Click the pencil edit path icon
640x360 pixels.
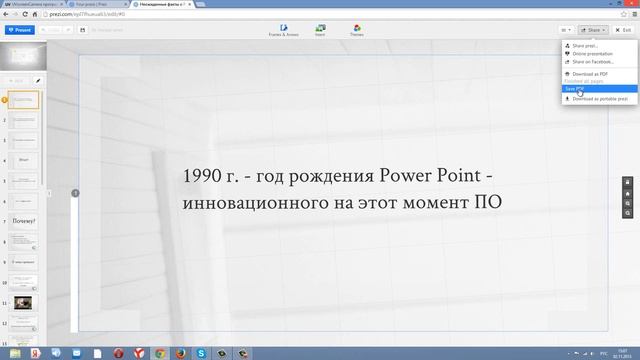[38, 81]
